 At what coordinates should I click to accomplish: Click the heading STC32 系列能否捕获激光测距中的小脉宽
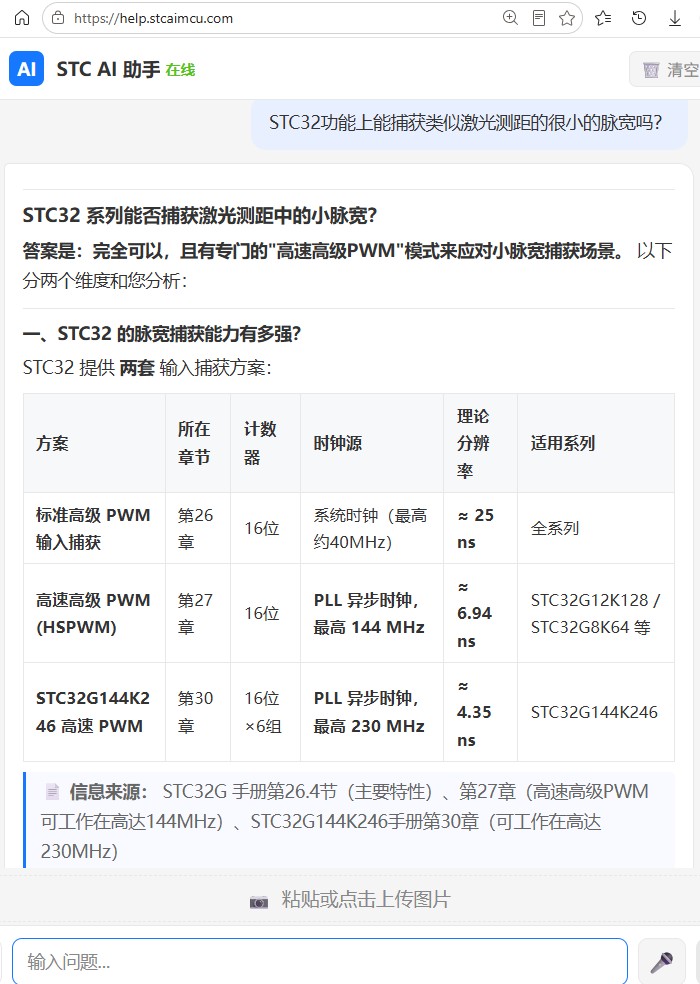pos(200,215)
